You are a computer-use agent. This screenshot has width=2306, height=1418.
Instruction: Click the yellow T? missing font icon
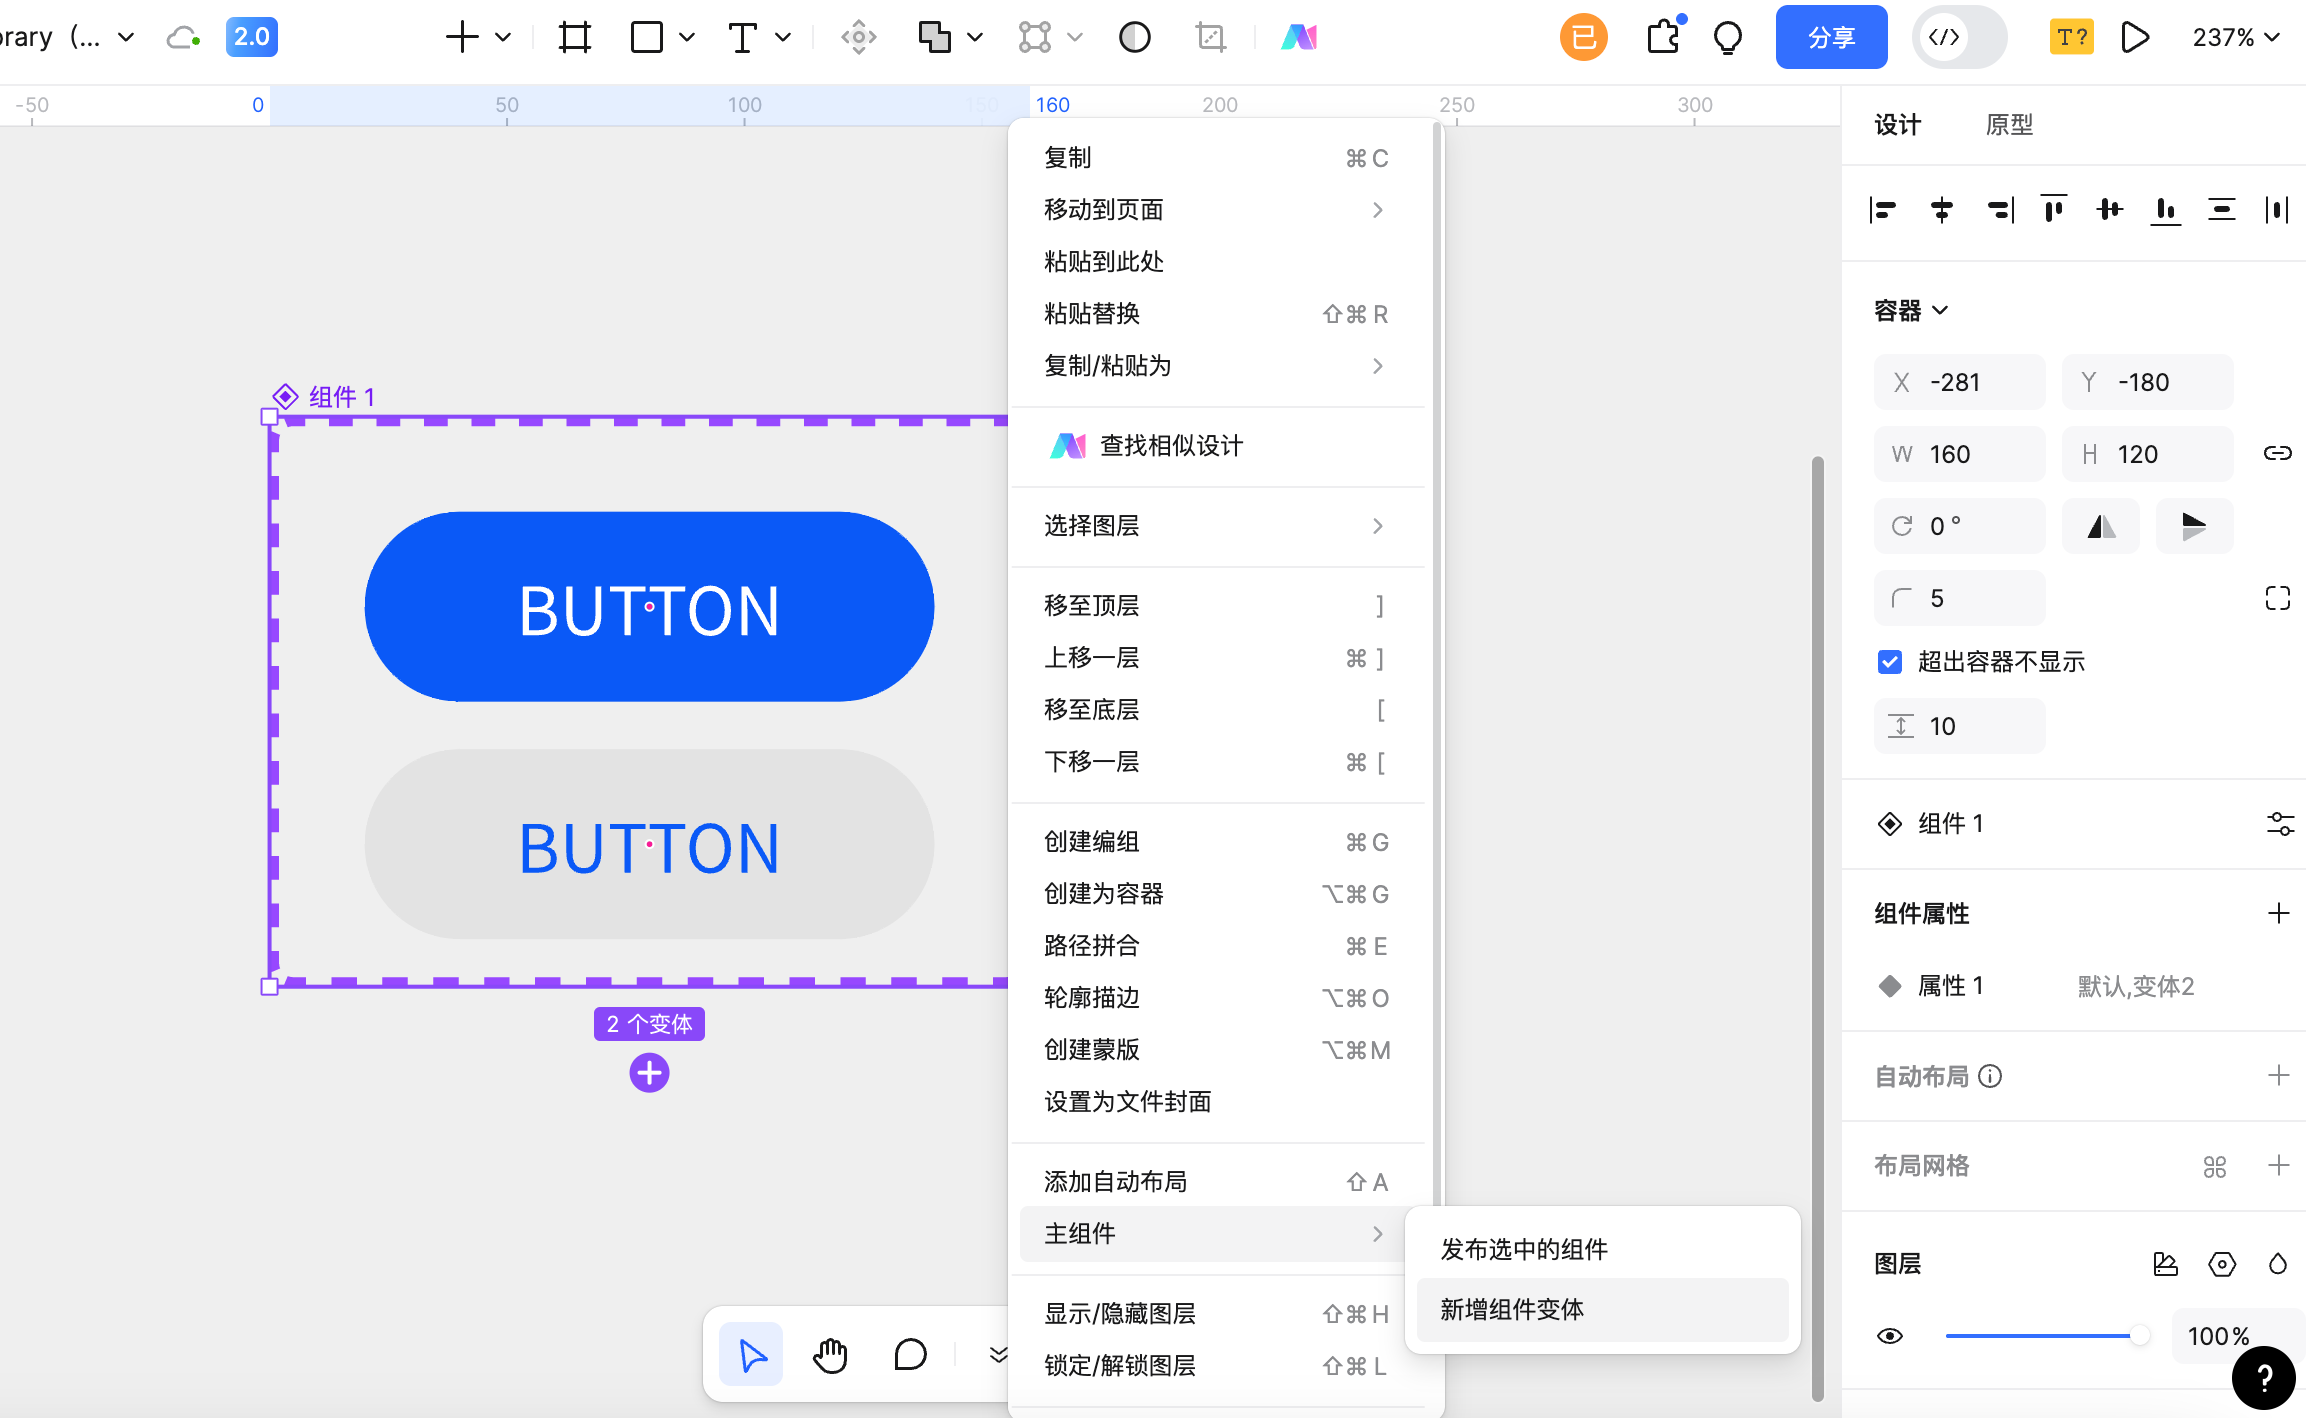coord(2072,38)
